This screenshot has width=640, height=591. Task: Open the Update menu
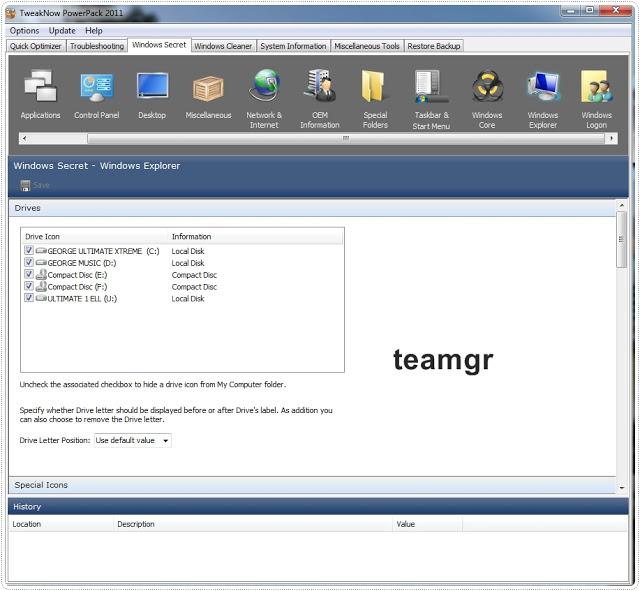coord(62,31)
